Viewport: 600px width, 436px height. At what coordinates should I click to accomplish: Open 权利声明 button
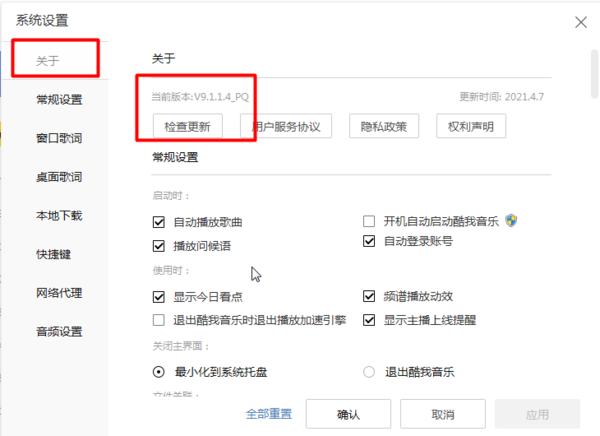tap(471, 126)
